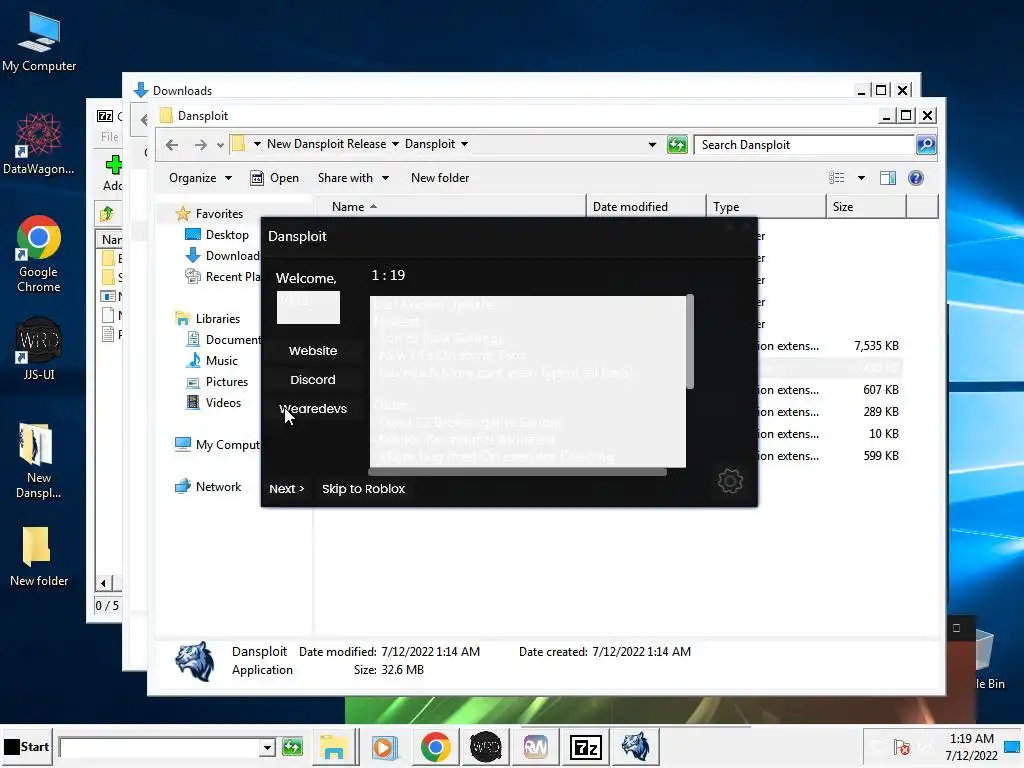Open the Share with menu

point(353,178)
